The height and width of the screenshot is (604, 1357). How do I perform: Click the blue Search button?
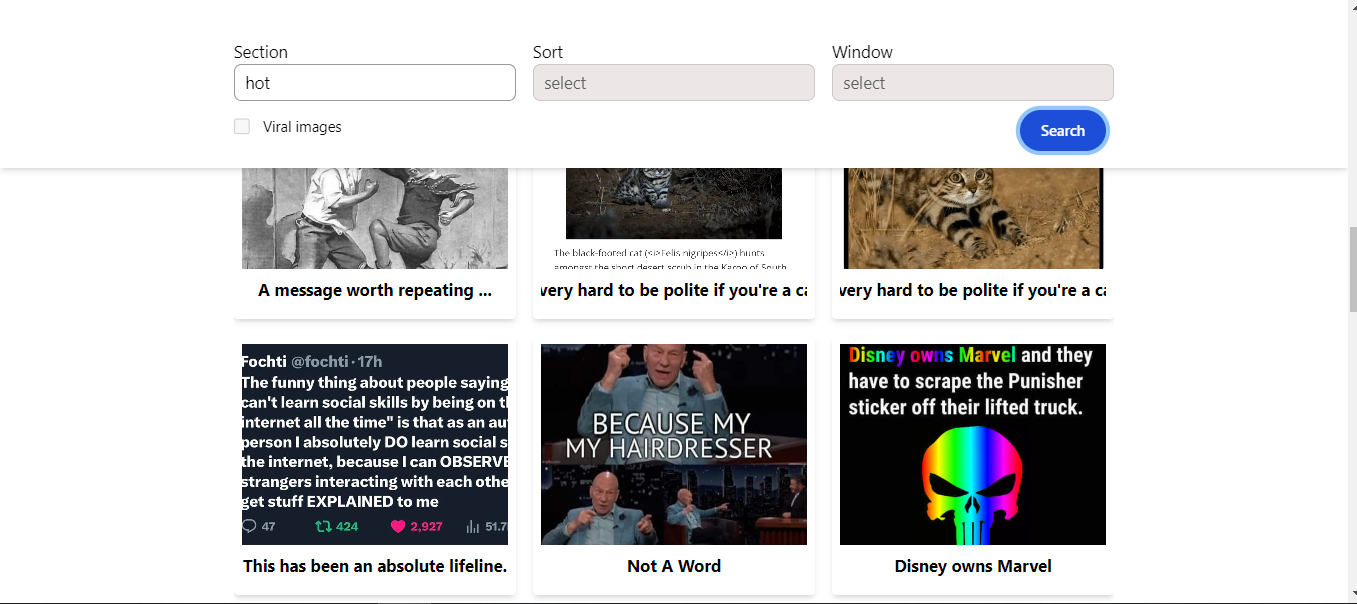tap(1062, 131)
